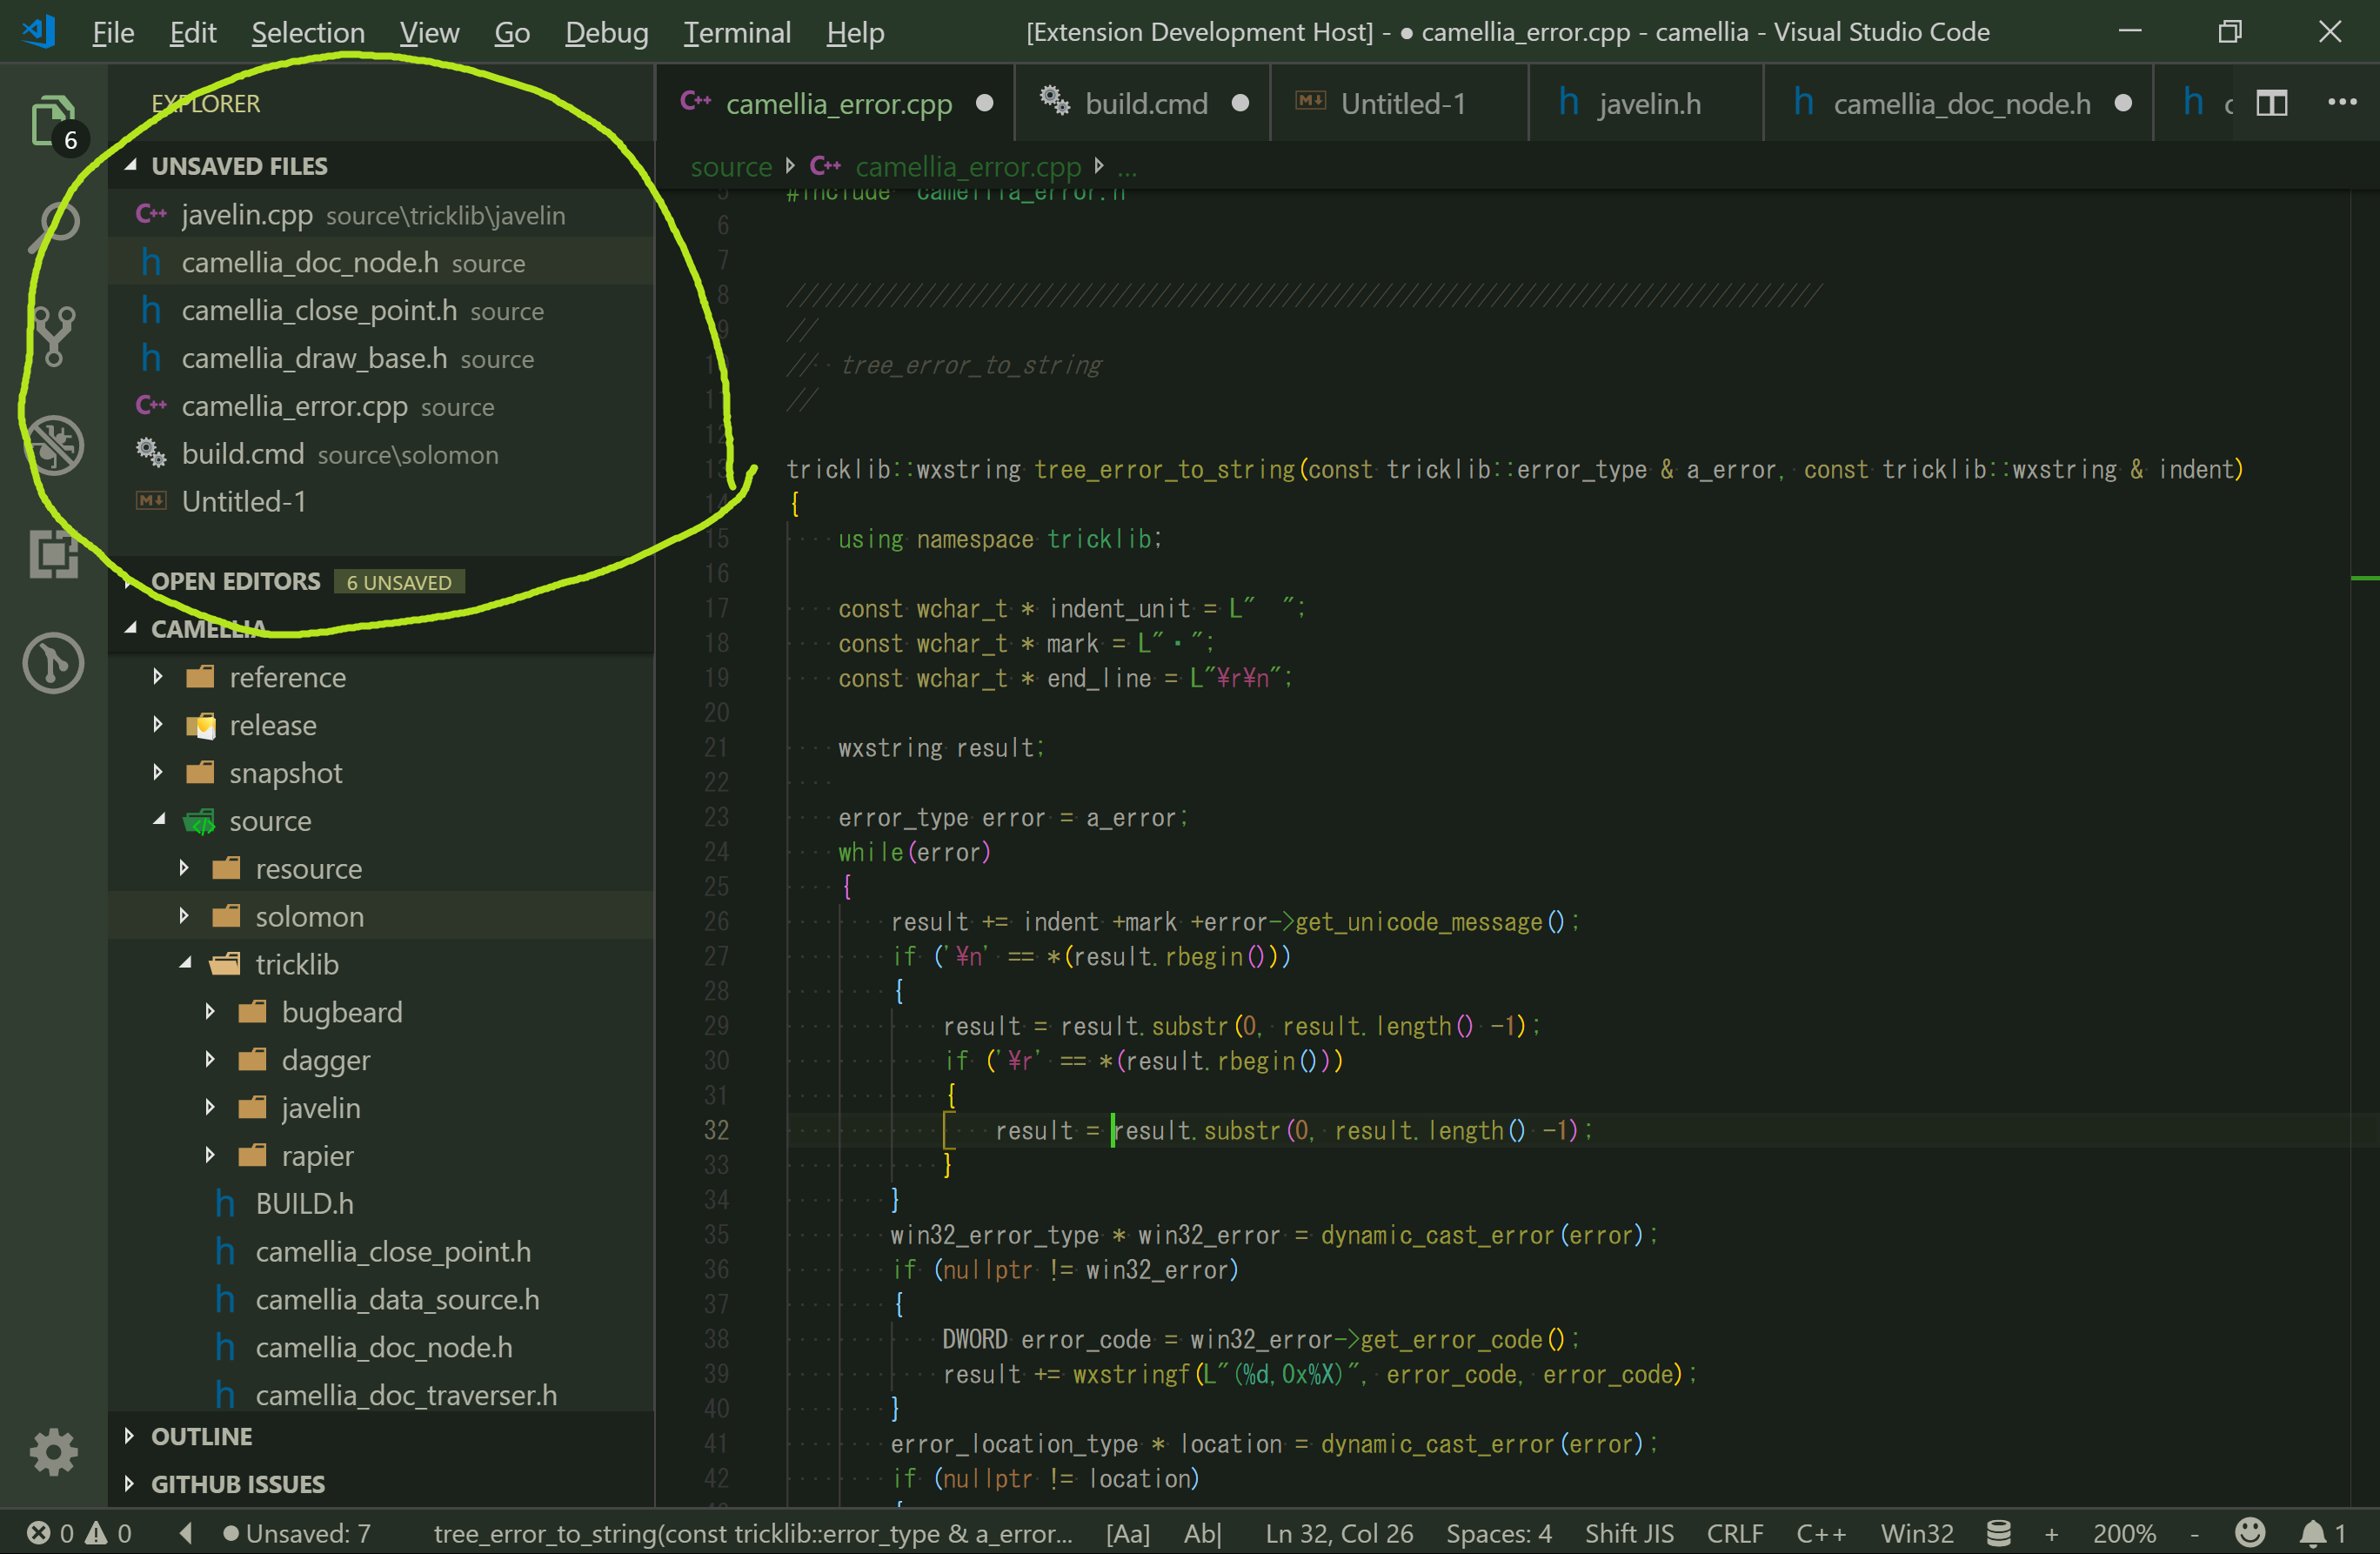The height and width of the screenshot is (1554, 2380).
Task: Open the Terminal menu
Action: [x=736, y=31]
